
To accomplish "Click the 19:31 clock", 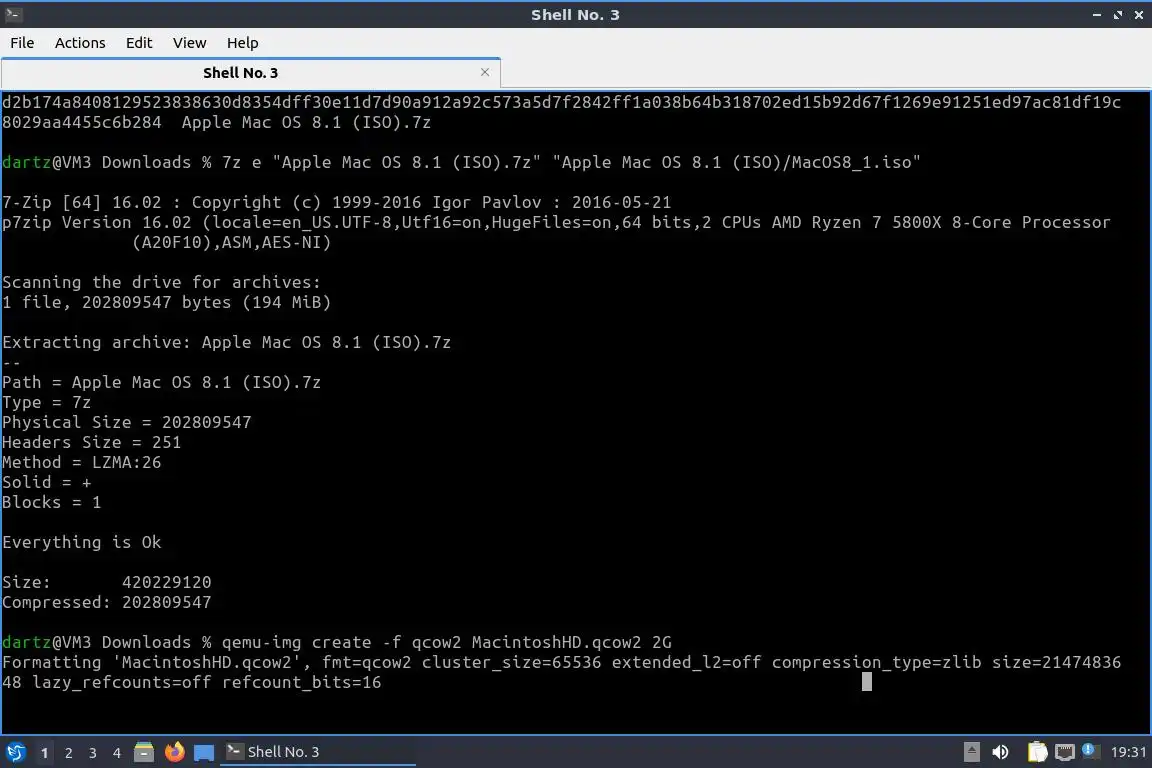I will [1128, 752].
